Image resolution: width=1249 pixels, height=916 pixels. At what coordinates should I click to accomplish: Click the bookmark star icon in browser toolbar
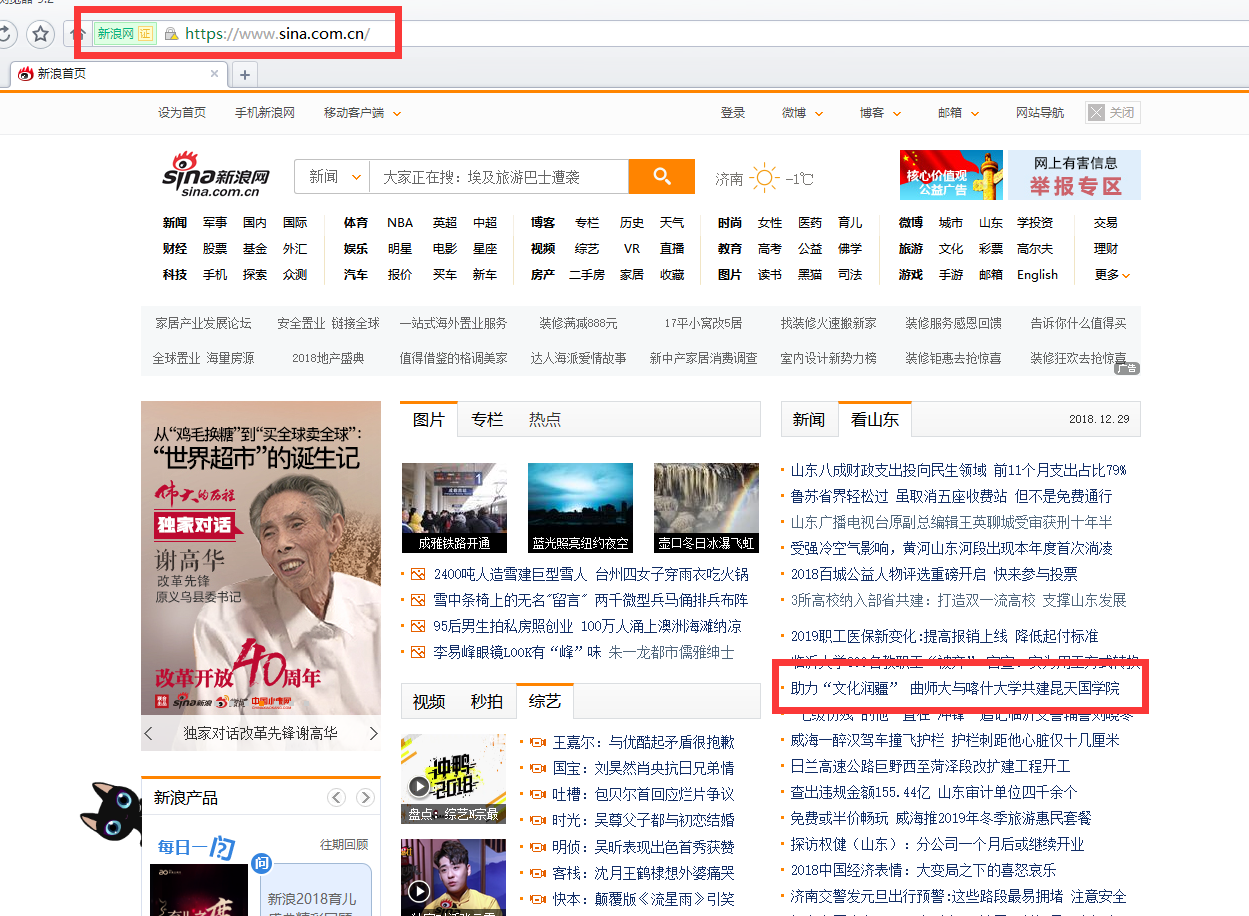[40, 34]
